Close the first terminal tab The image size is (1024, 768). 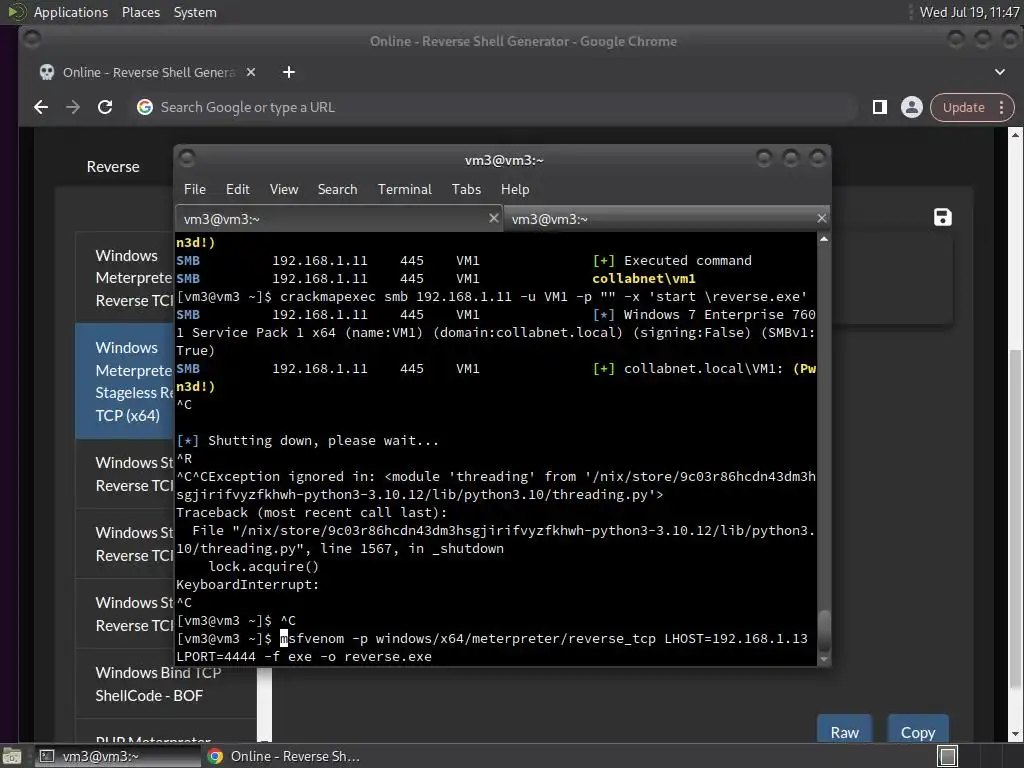click(494, 218)
